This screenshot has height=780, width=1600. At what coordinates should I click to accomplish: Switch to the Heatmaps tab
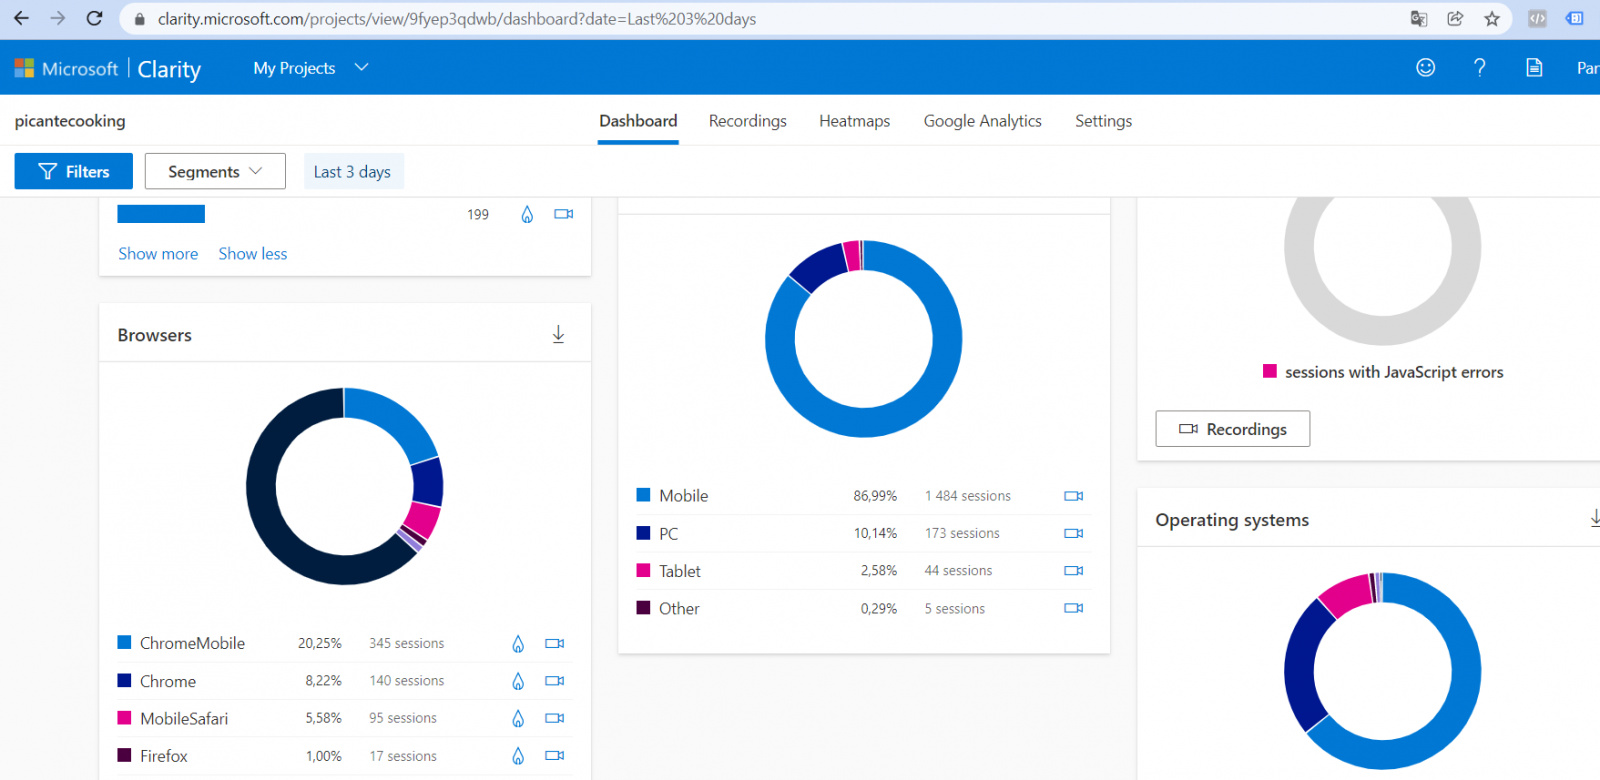[854, 121]
